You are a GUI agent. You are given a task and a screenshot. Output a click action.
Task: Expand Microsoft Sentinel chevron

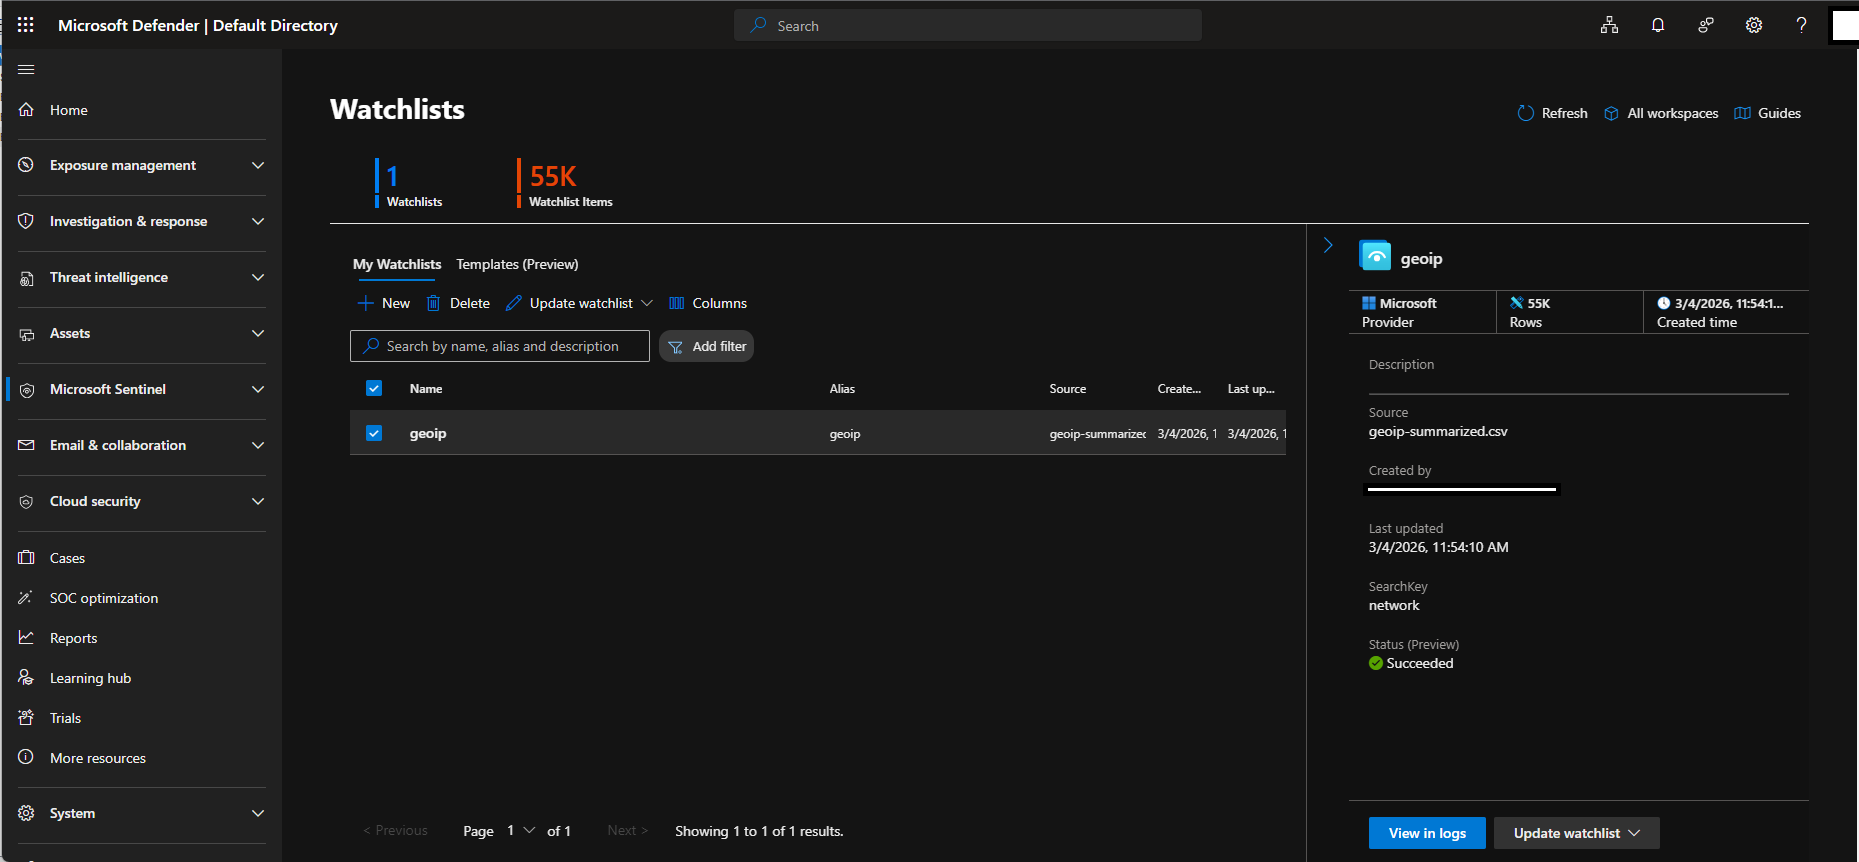[x=258, y=389]
